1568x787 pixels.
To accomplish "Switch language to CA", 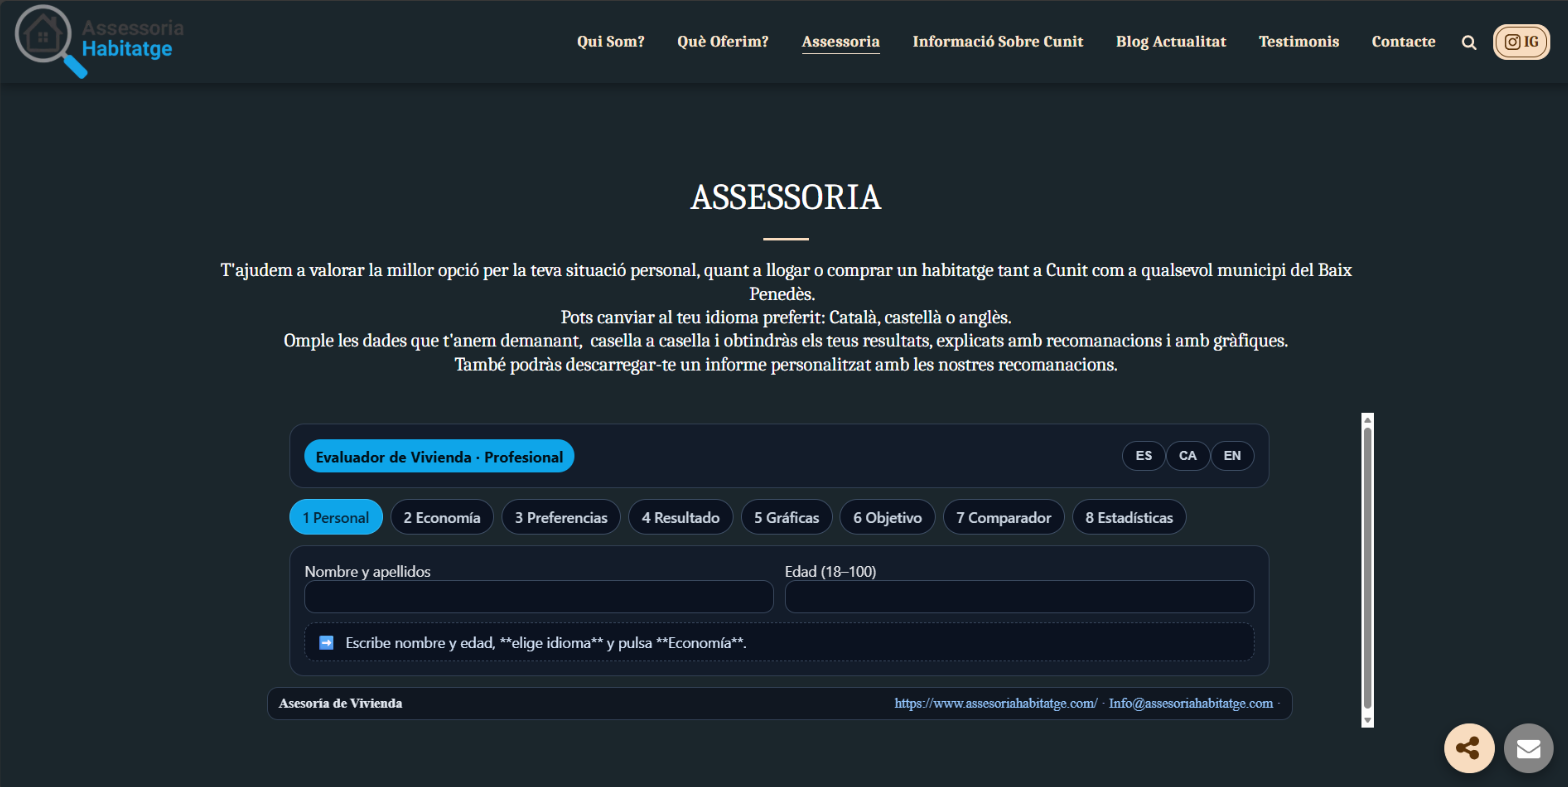I will pyautogui.click(x=1187, y=456).
